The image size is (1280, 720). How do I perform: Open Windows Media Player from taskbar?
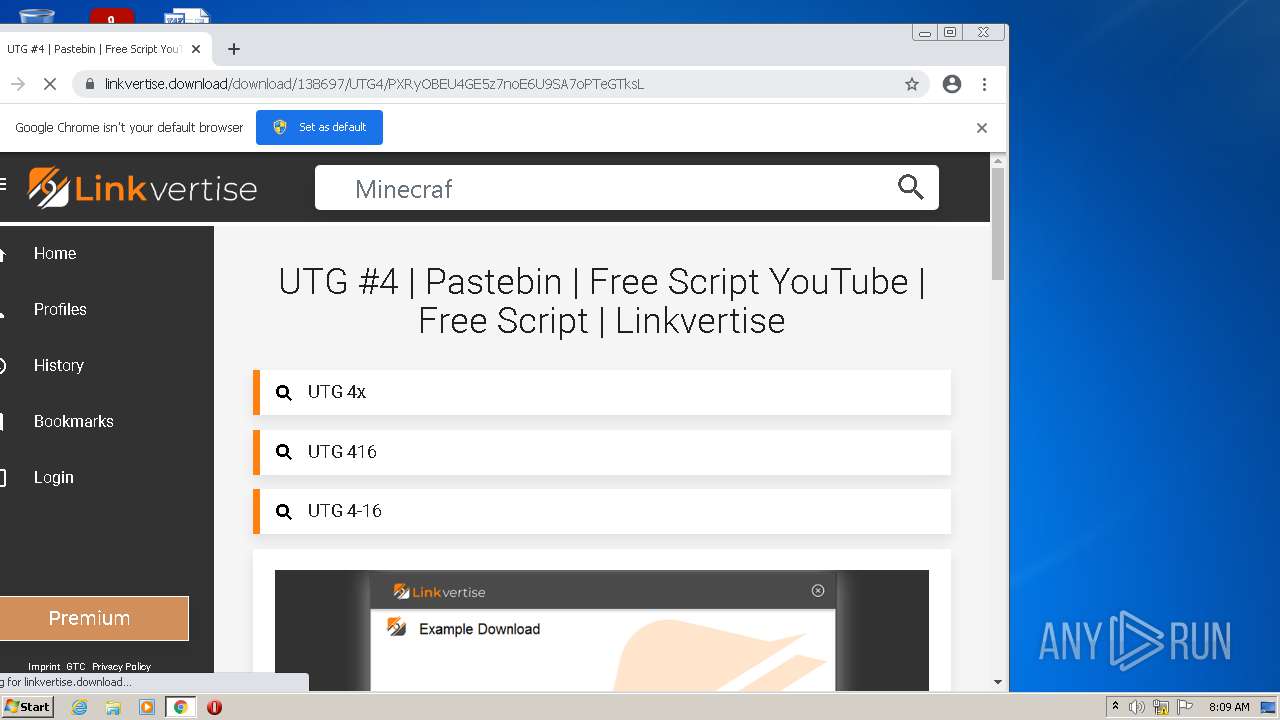click(x=147, y=707)
